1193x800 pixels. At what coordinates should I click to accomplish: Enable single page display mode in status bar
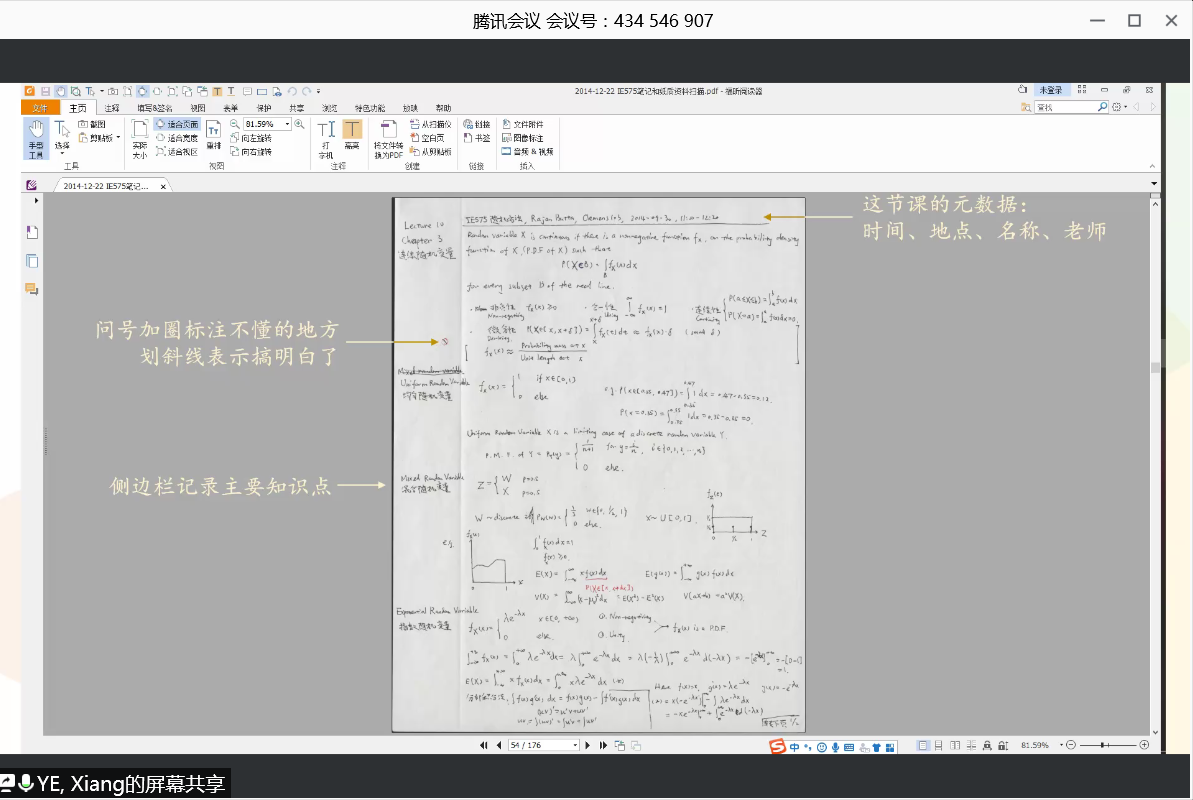923,745
